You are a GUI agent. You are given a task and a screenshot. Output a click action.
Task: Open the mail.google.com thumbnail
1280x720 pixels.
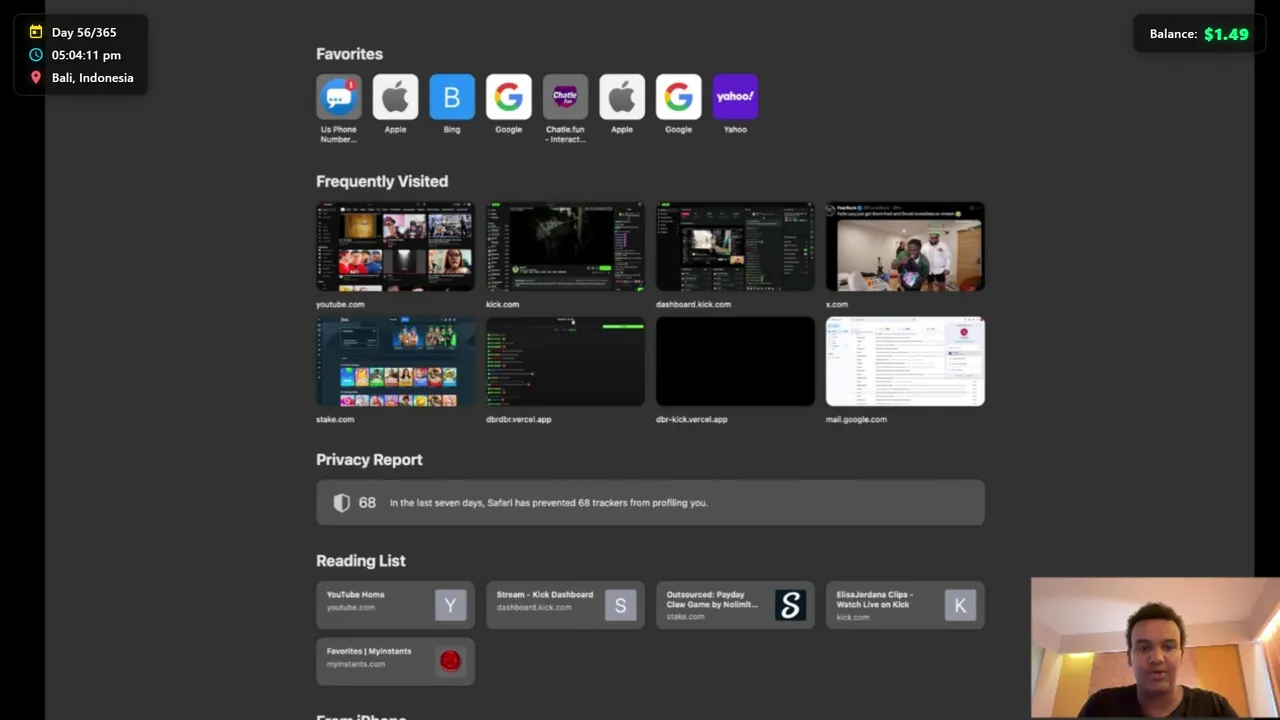coord(905,362)
